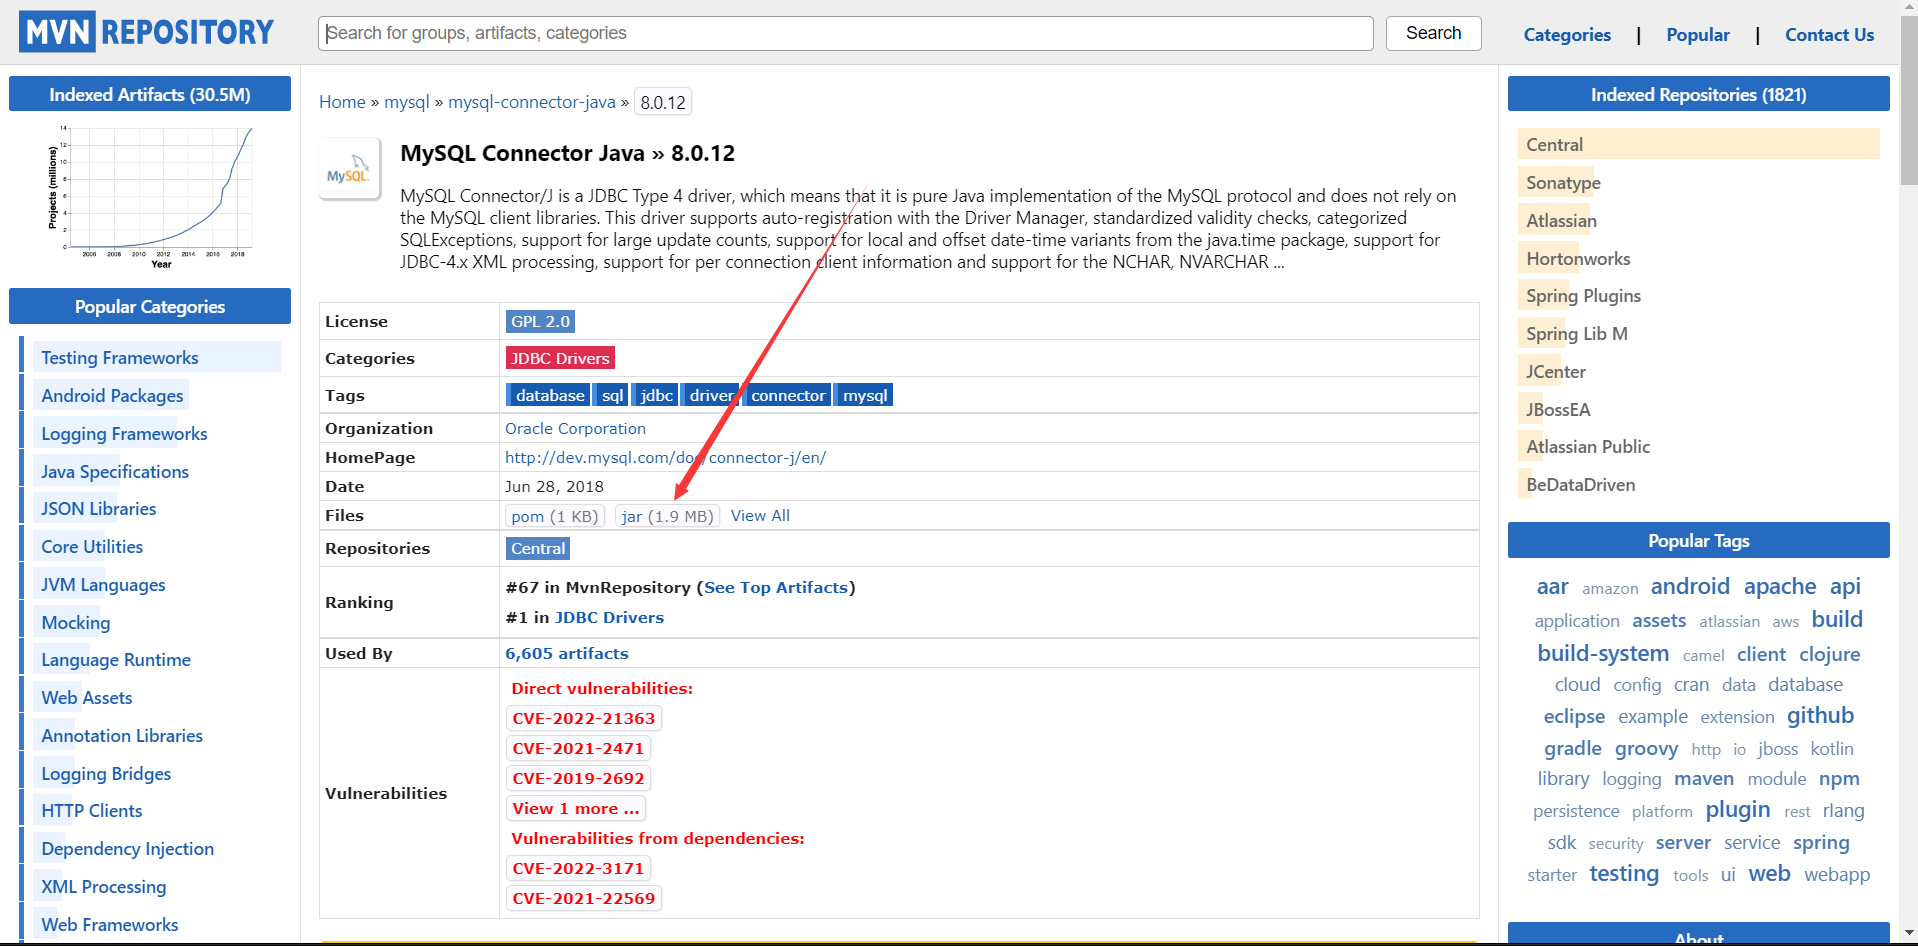This screenshot has width=1918, height=946.
Task: Open JDBC Drivers ranking link
Action: click(609, 618)
